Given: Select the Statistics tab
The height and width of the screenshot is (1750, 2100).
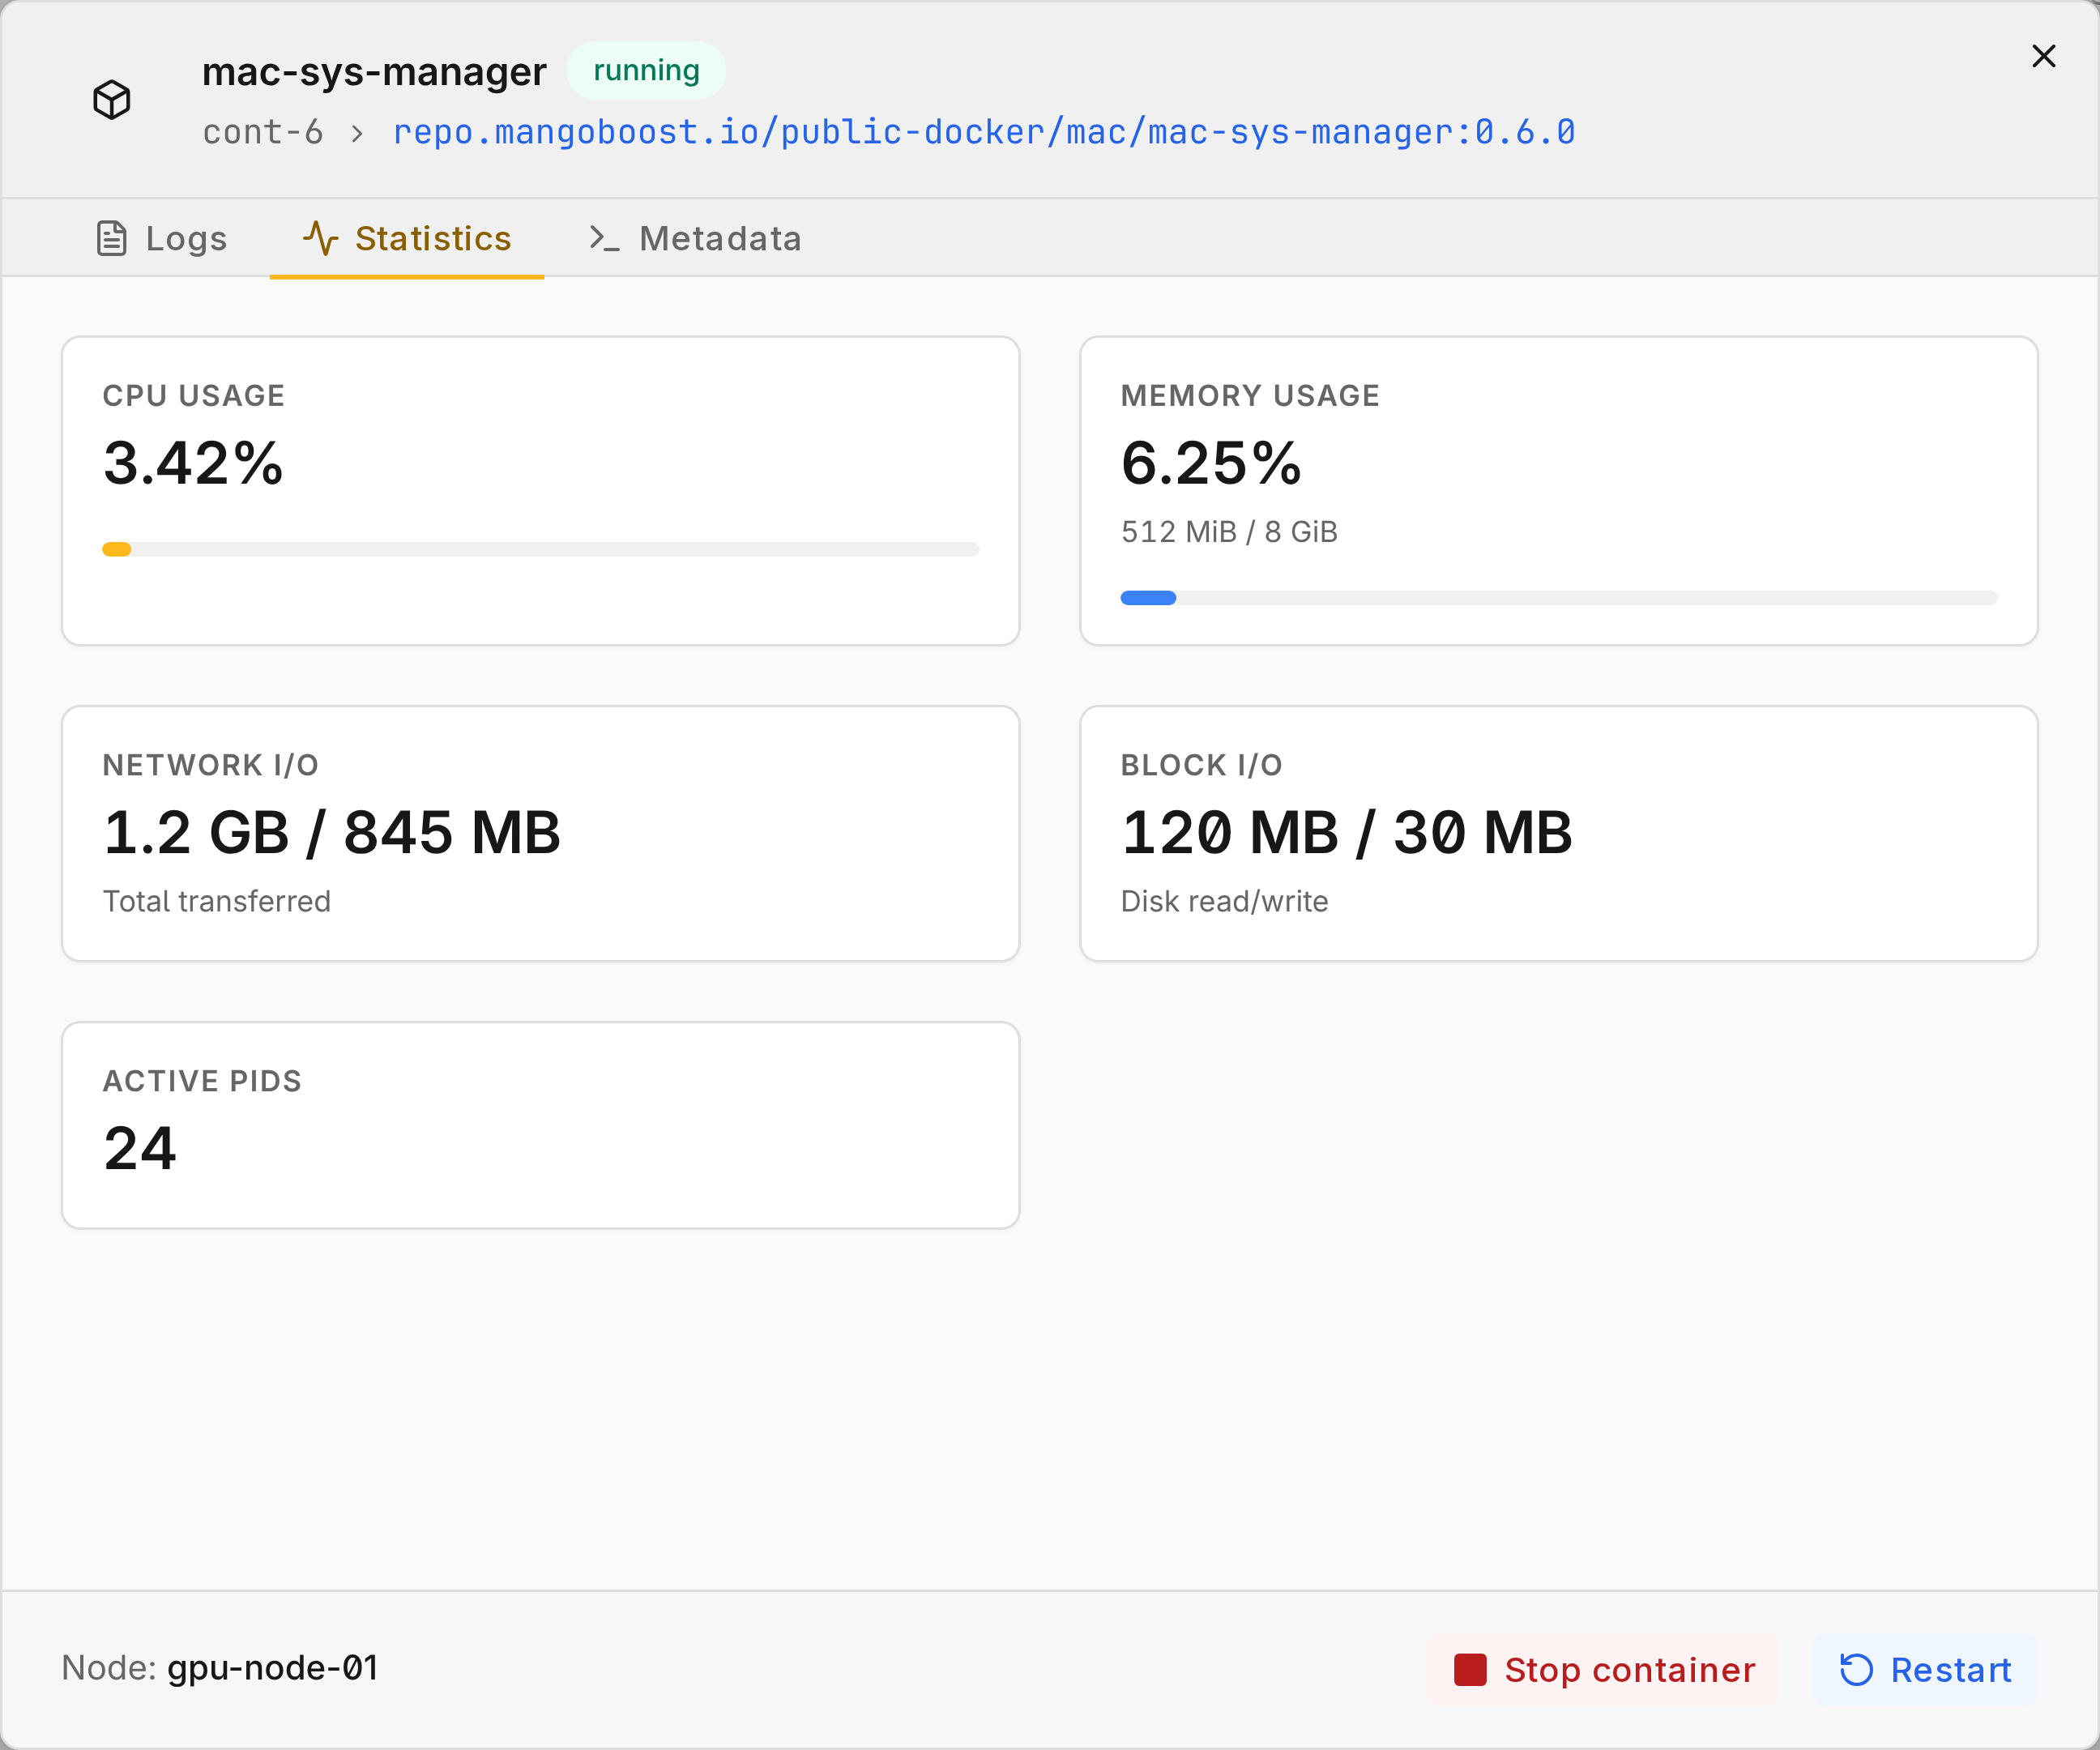Looking at the screenshot, I should click(407, 238).
